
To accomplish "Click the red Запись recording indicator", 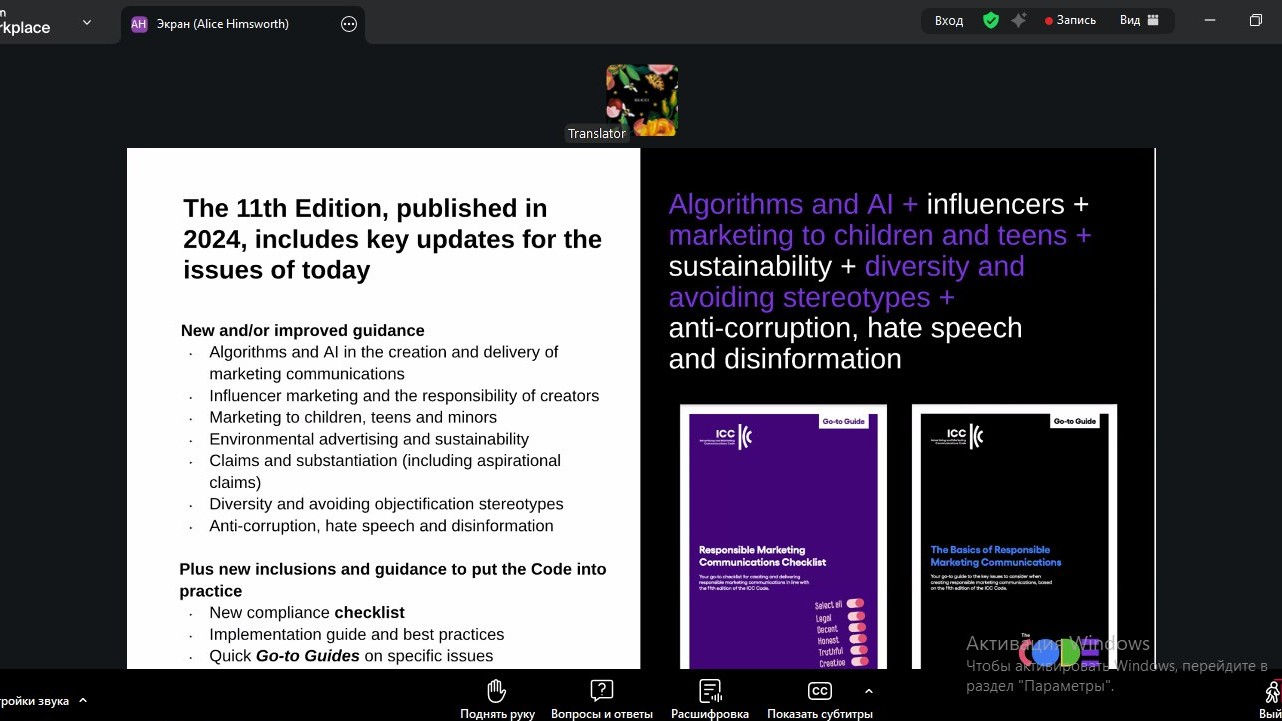I will pyautogui.click(x=1070, y=21).
